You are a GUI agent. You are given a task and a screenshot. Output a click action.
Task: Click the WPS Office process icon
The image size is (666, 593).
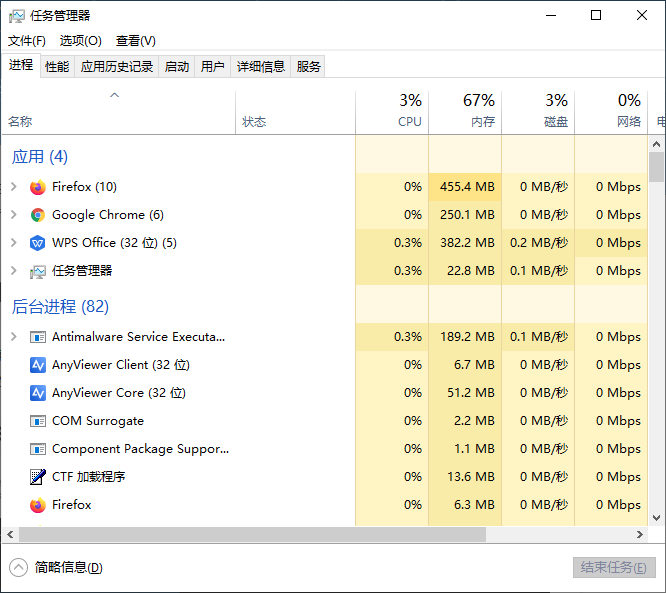[x=38, y=243]
